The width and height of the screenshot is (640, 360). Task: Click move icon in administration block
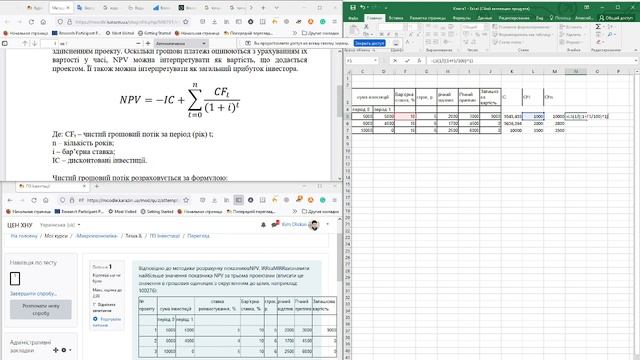[x=56, y=350]
